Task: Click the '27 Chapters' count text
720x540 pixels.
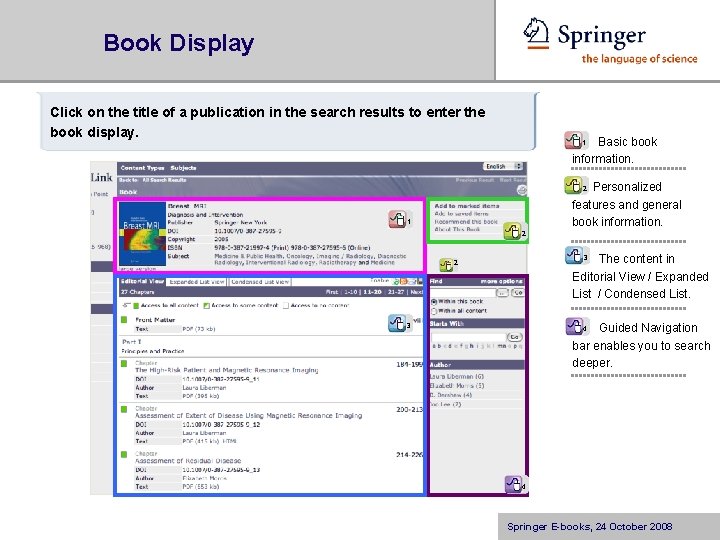Action: [138, 292]
